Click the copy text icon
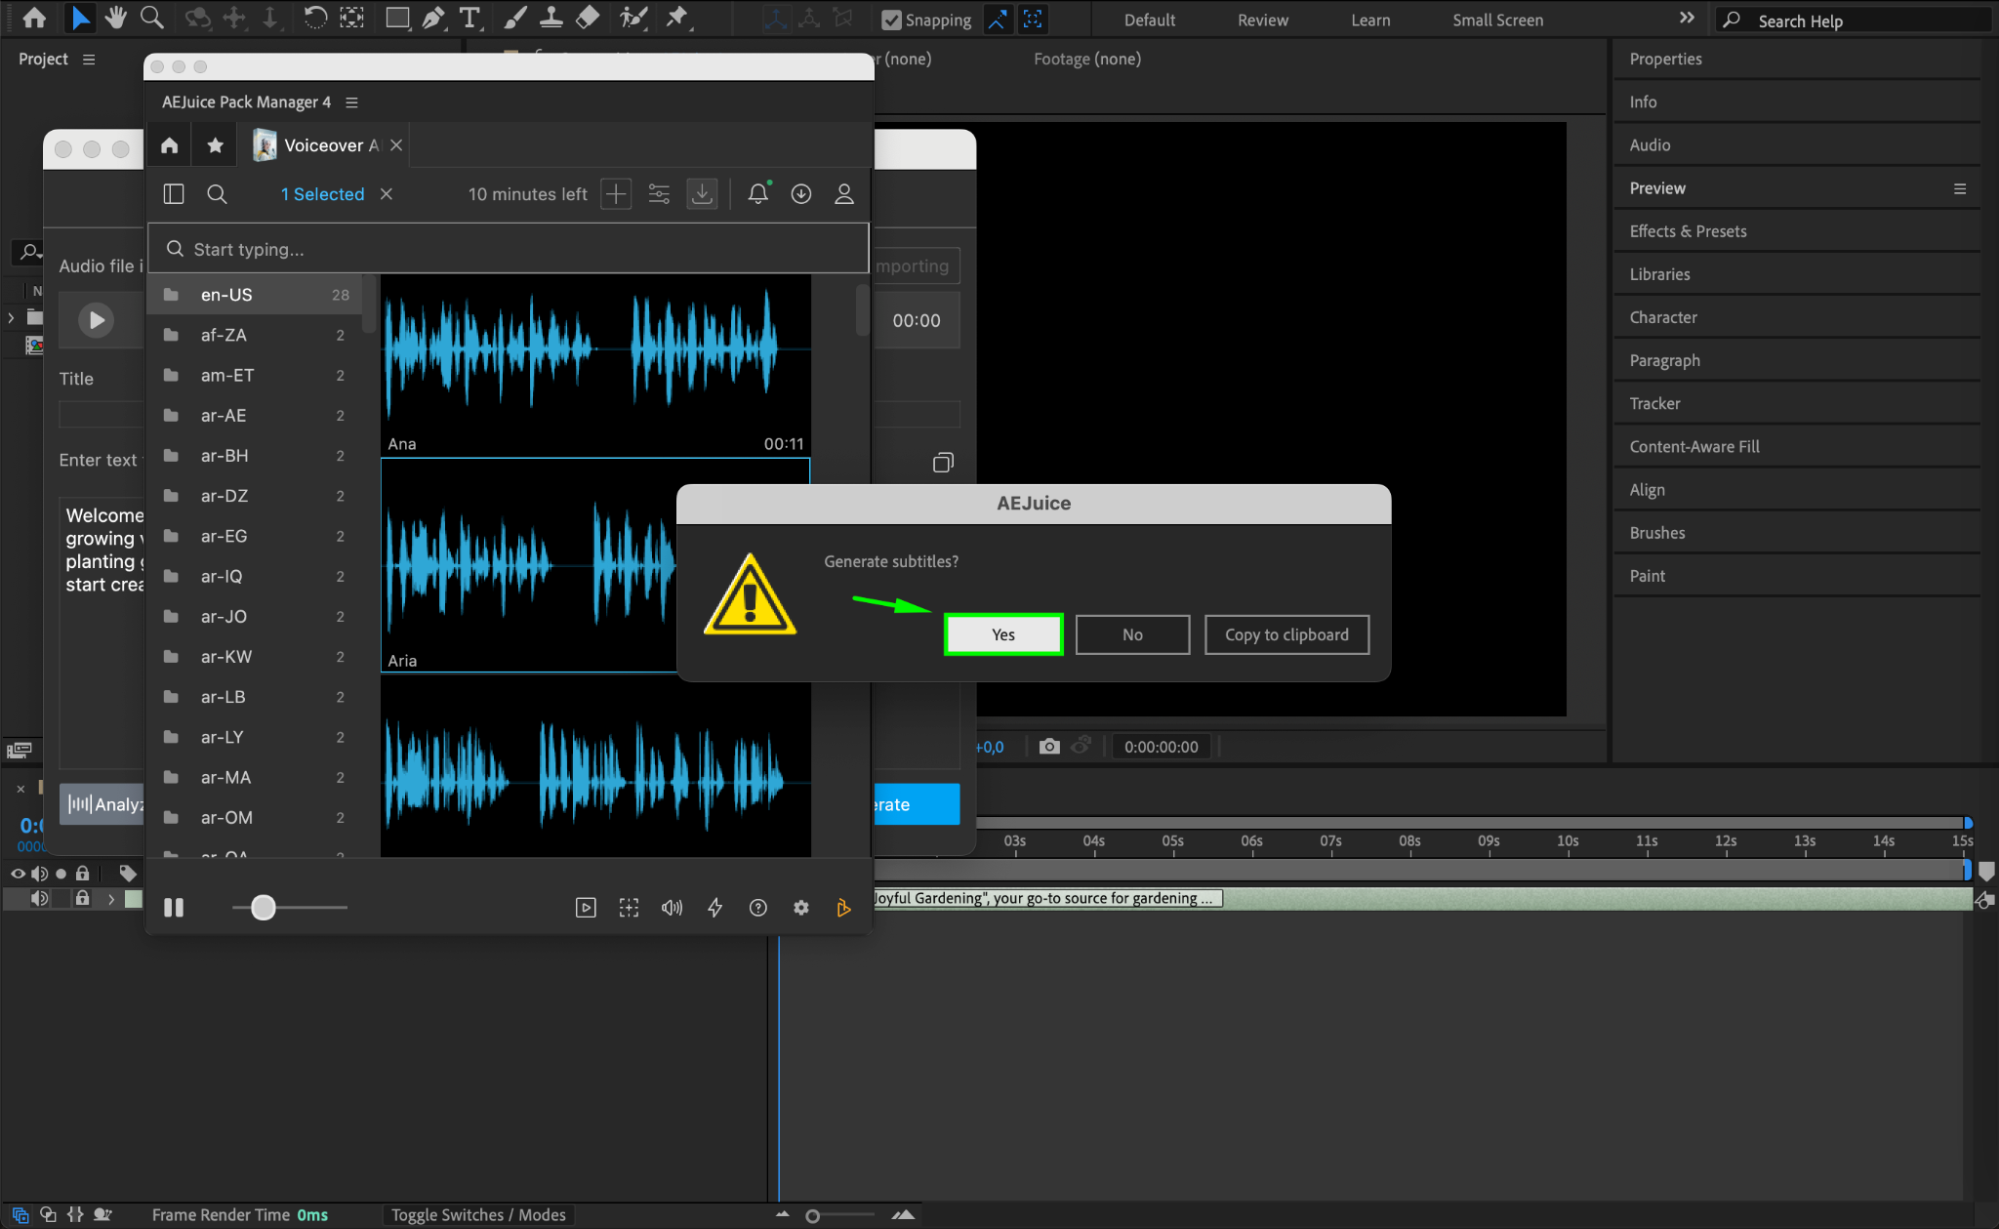The width and height of the screenshot is (1999, 1229). coord(943,462)
